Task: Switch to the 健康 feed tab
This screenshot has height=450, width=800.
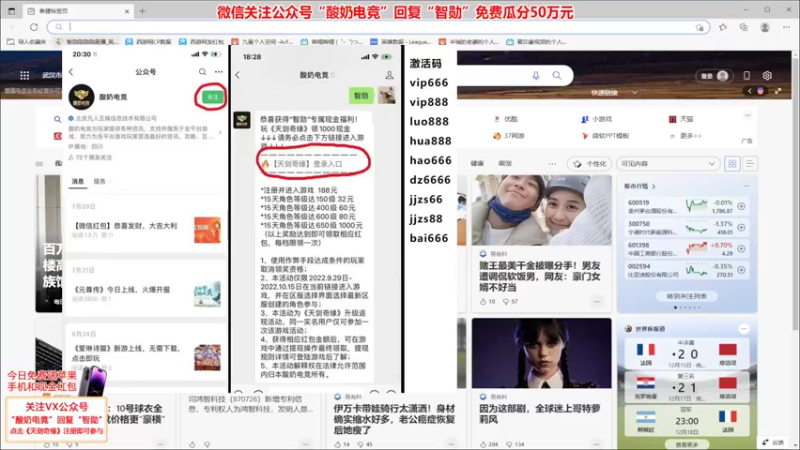Action: (477, 163)
